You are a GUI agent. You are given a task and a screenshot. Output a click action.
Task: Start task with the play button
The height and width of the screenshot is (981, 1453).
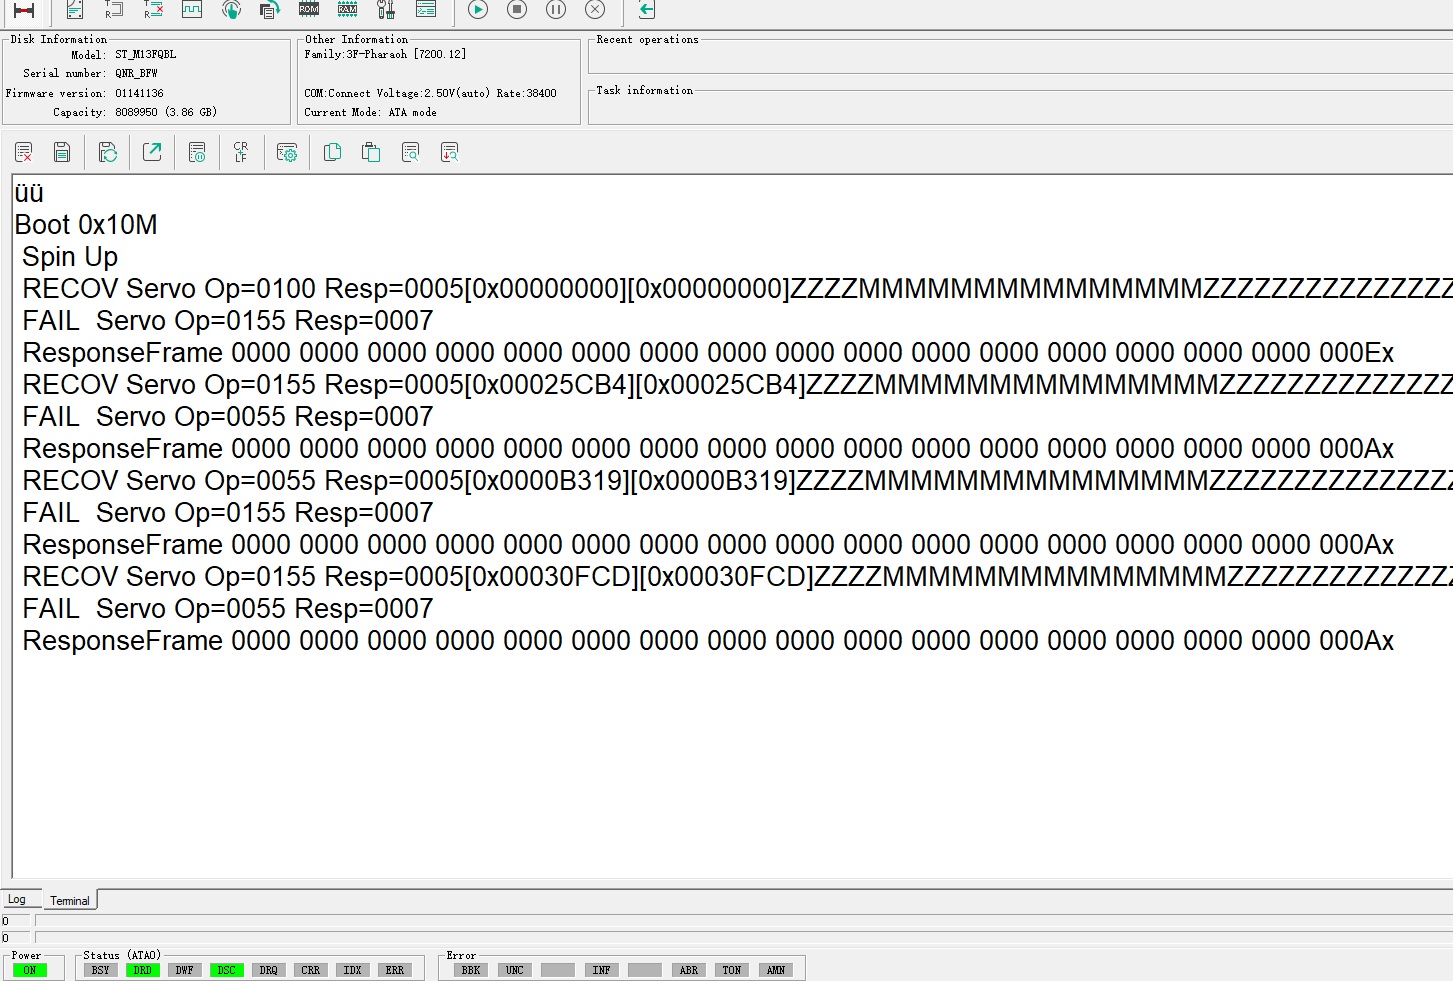(x=478, y=9)
